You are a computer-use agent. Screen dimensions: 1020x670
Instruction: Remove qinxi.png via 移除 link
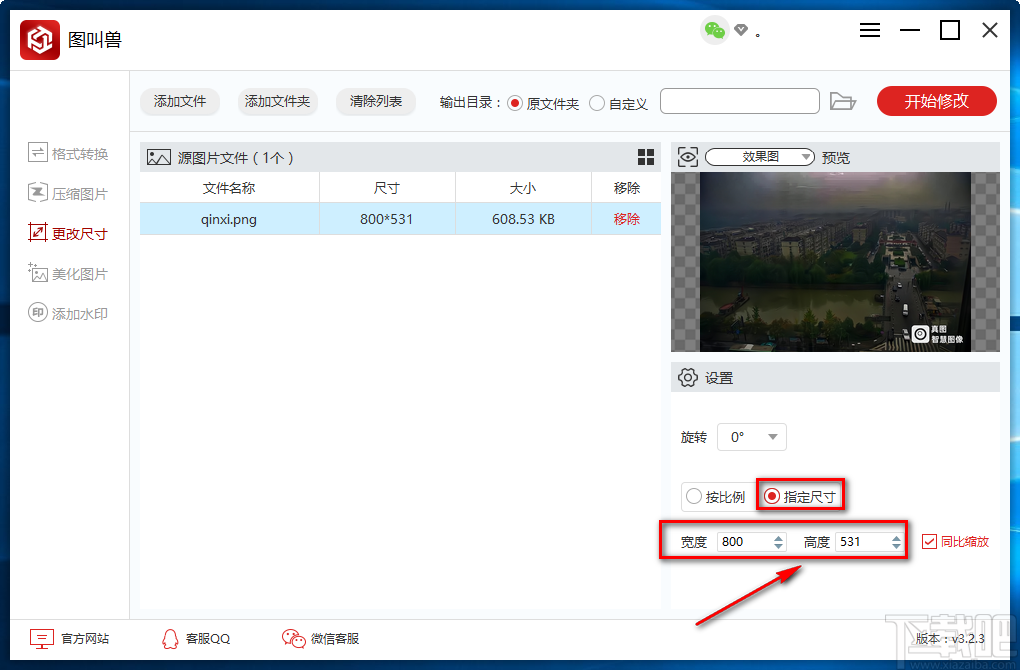[x=626, y=219]
